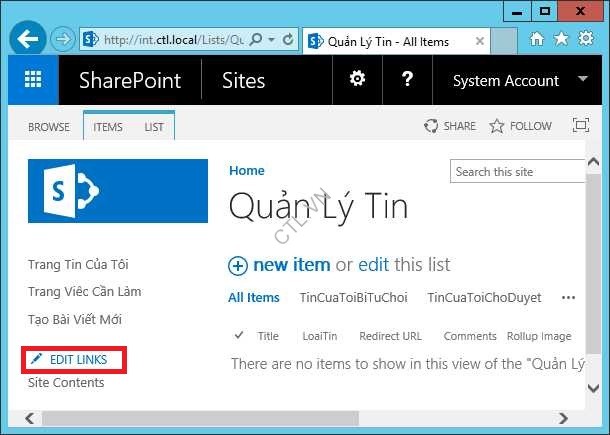Screen dimensions: 610x435
Task: Expand the System Account dropdown
Action: [x=582, y=80]
